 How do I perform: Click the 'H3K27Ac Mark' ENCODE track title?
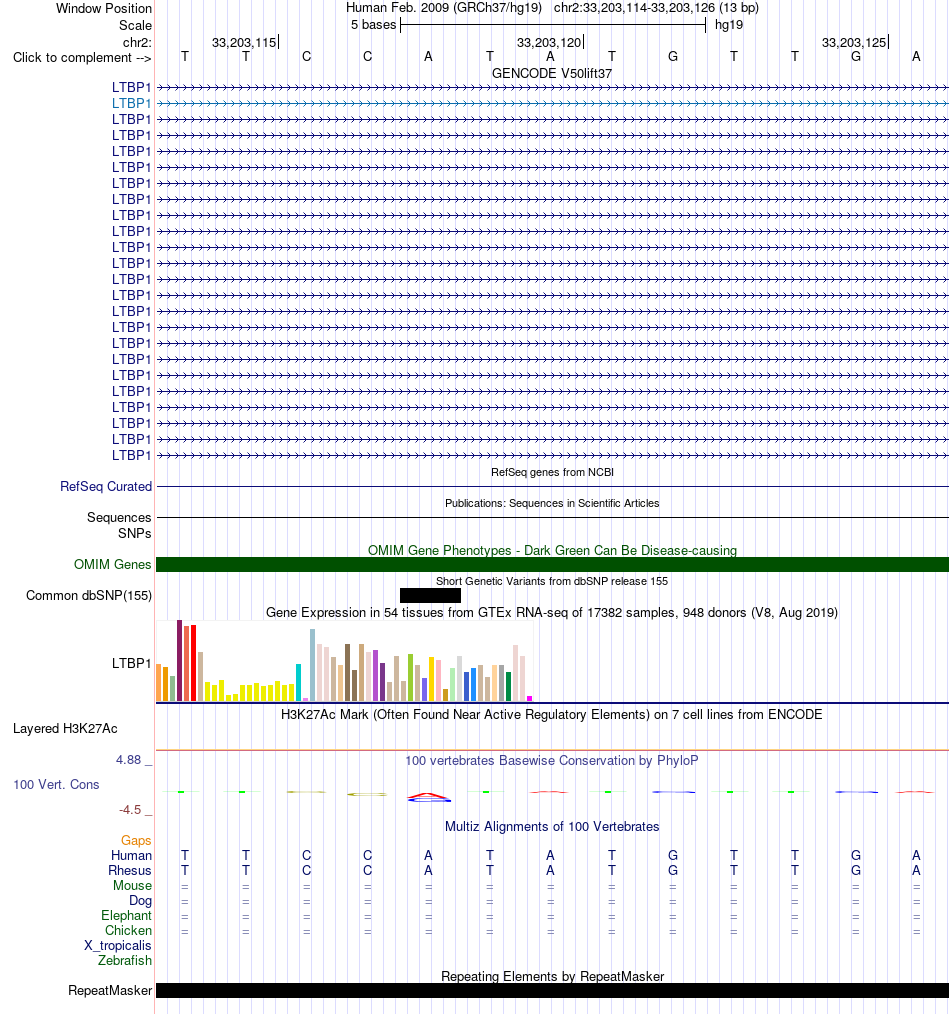coord(552,715)
